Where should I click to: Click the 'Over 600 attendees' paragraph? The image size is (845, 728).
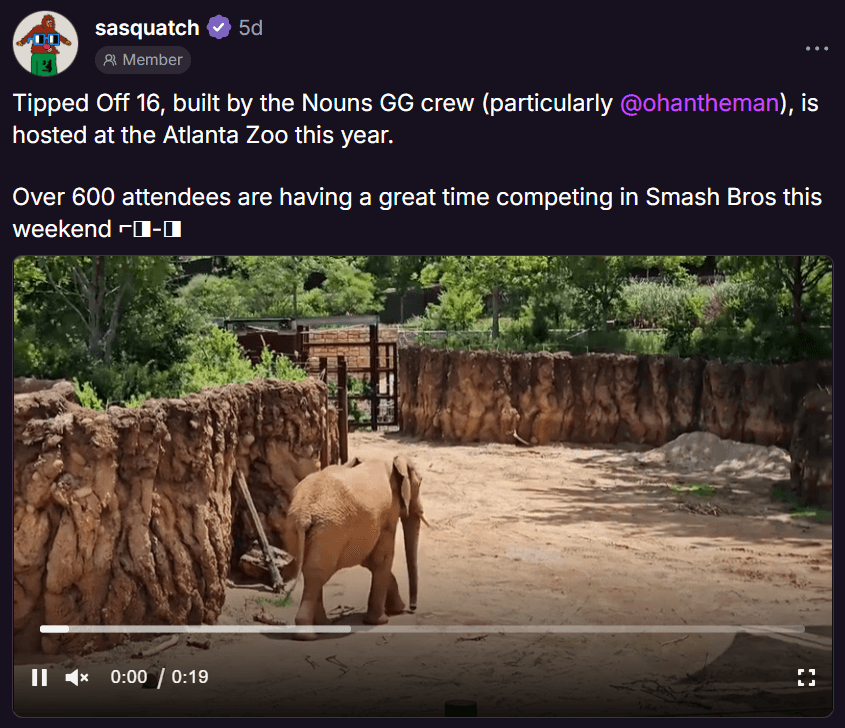tap(417, 213)
